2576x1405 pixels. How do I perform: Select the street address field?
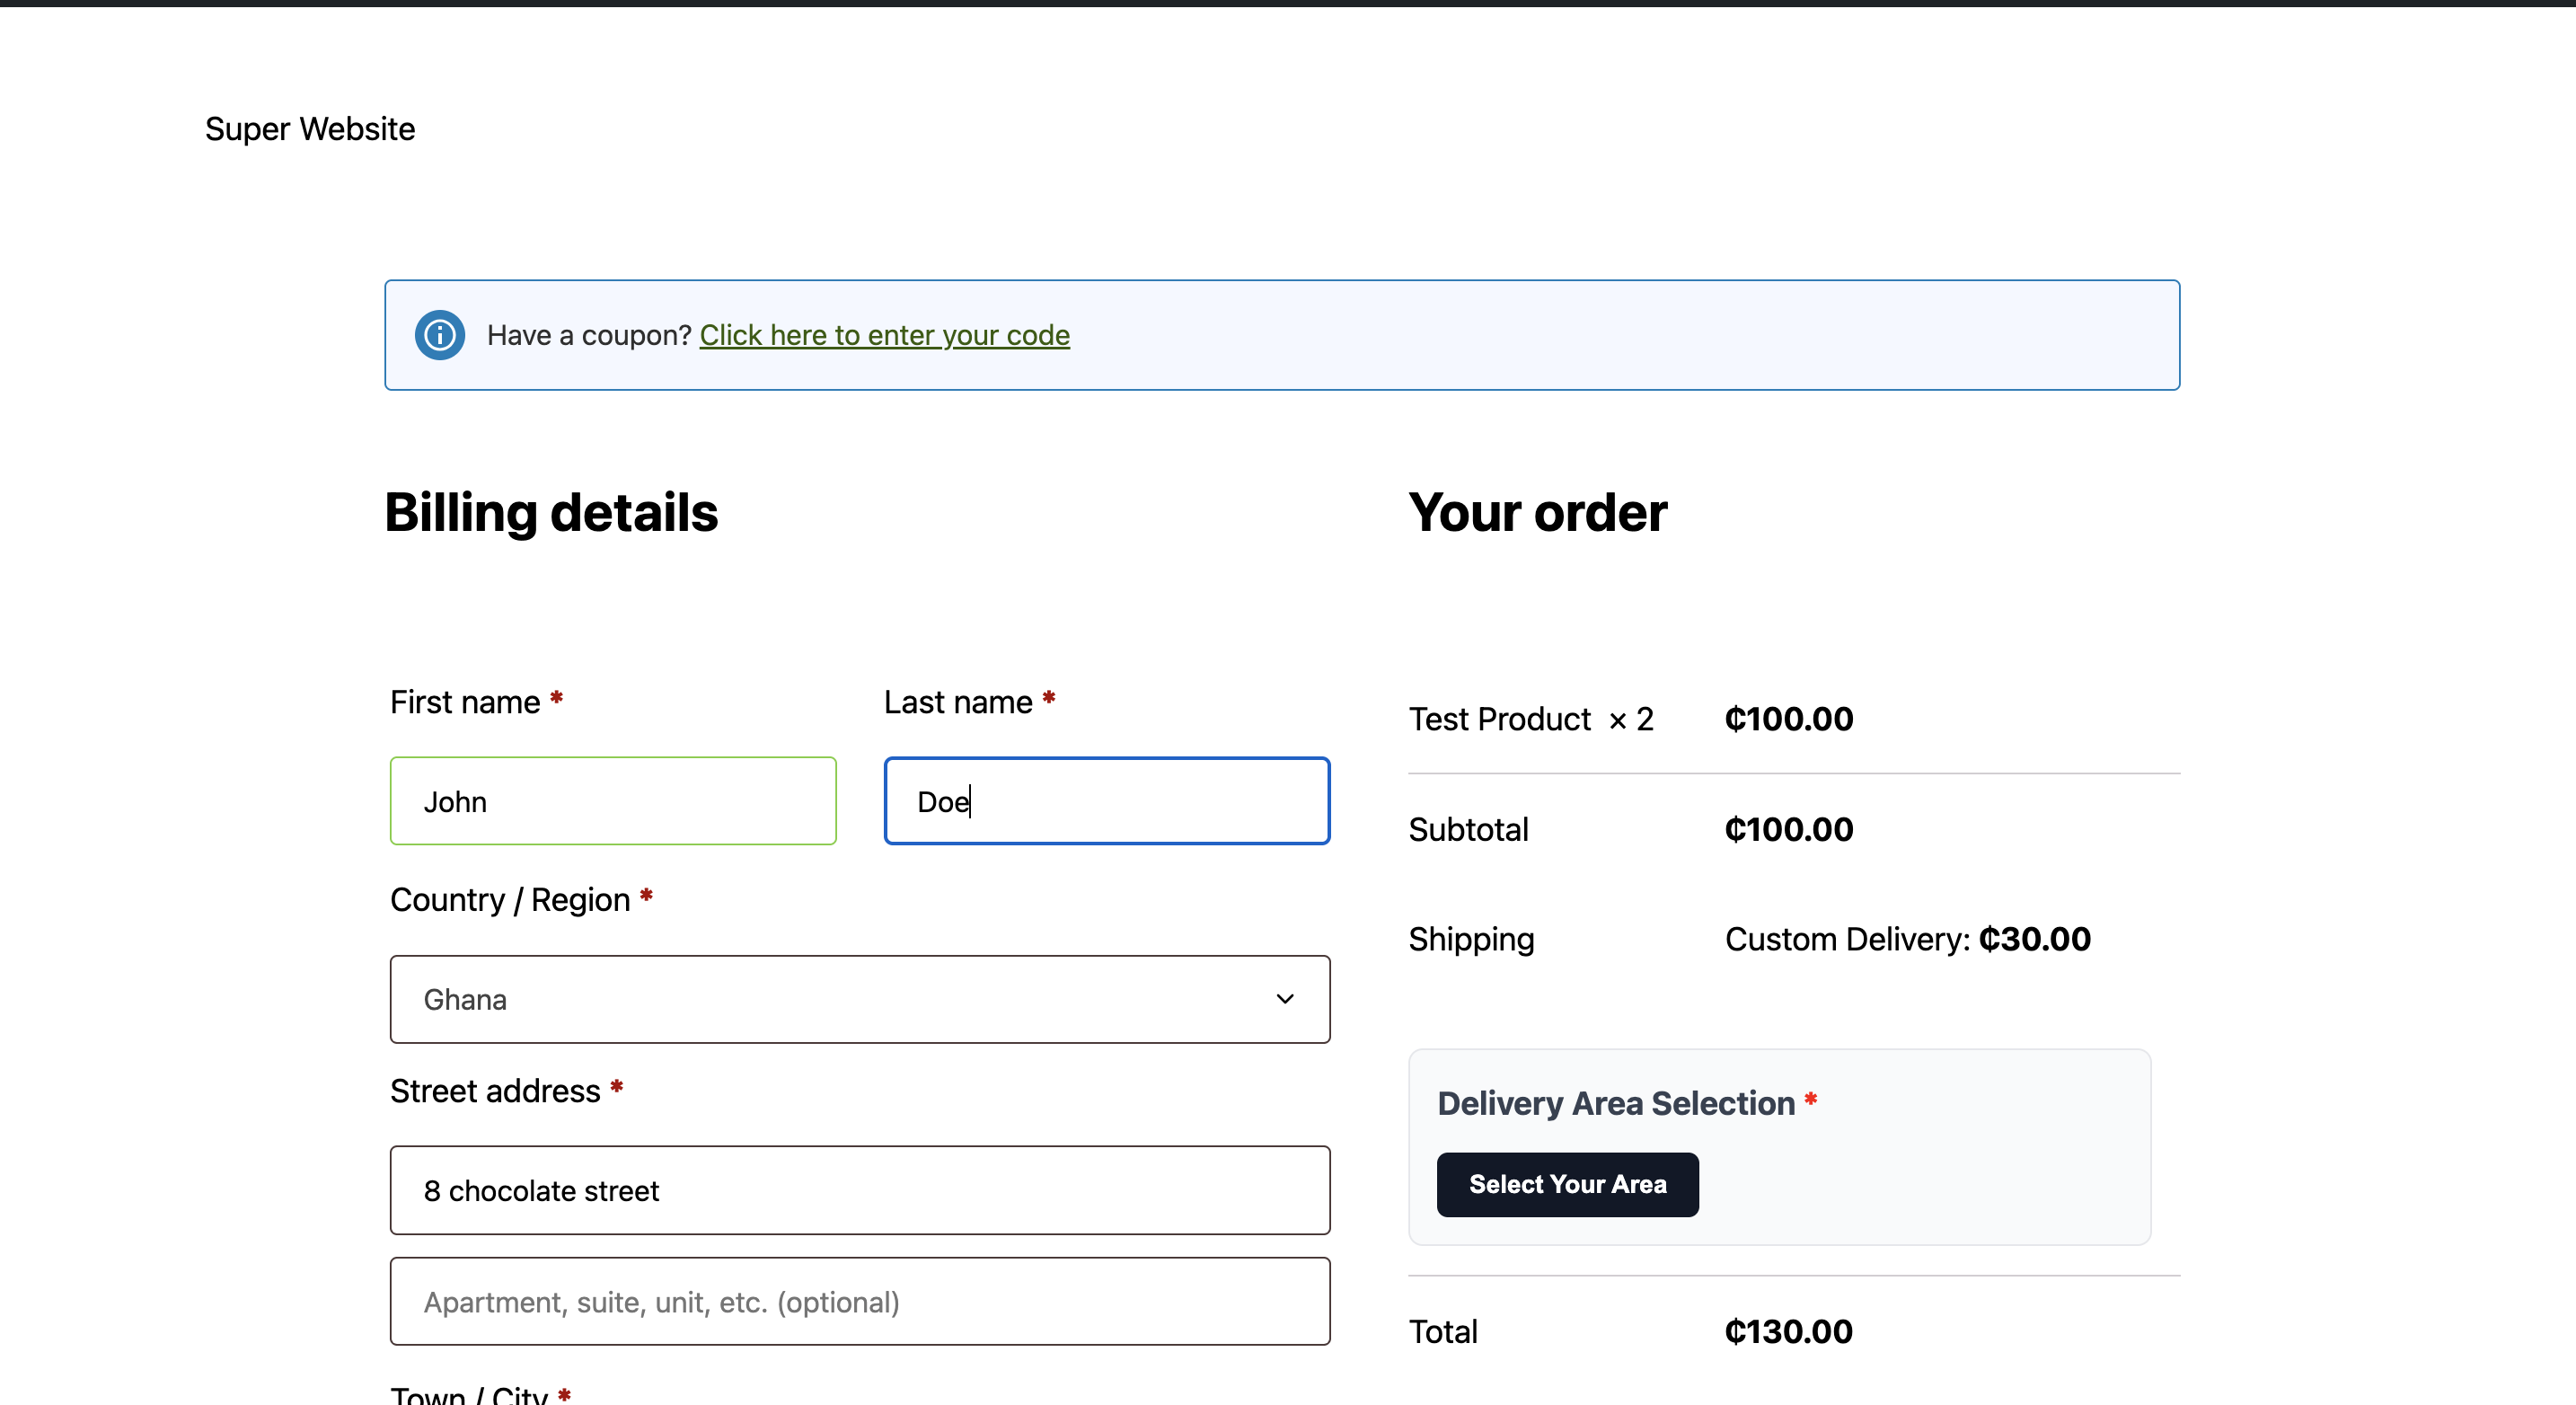pyautogui.click(x=859, y=1190)
